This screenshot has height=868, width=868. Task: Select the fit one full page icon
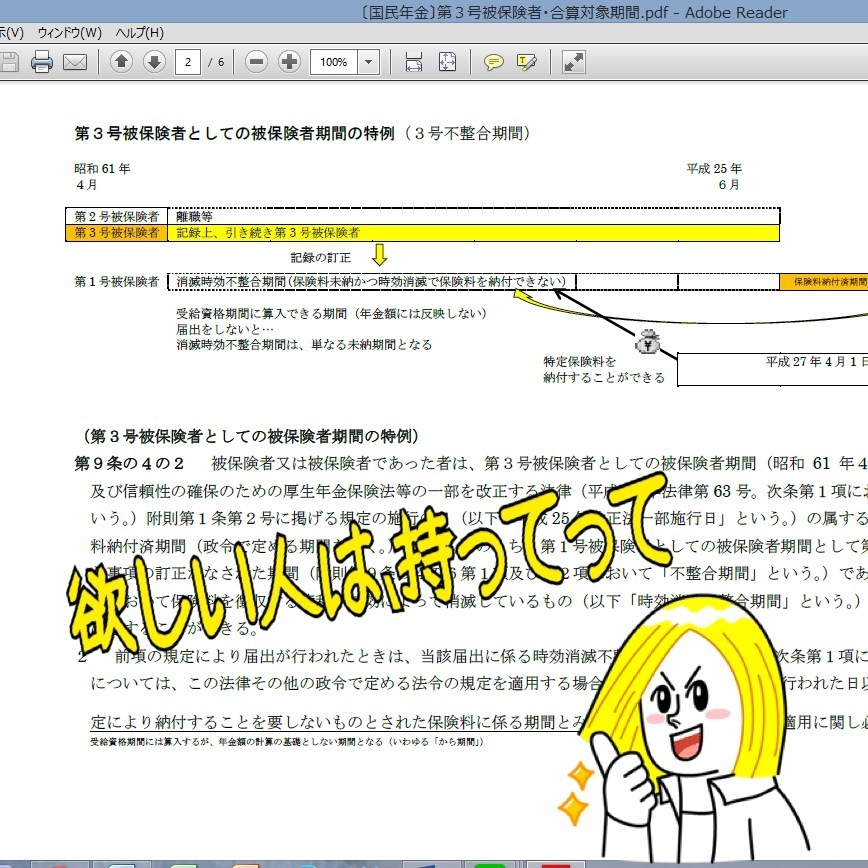pyautogui.click(x=447, y=61)
